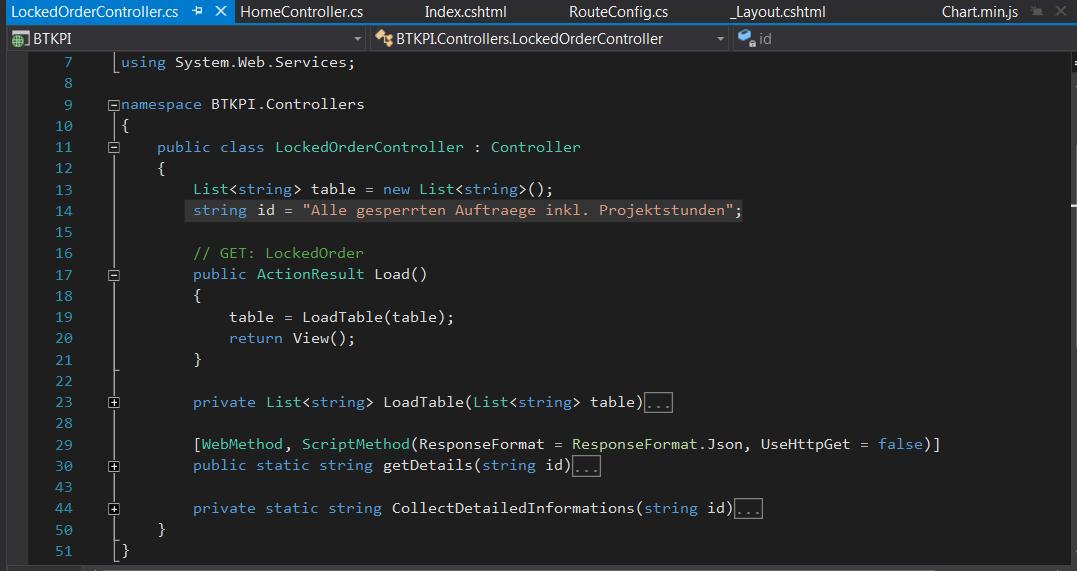Image resolution: width=1077 pixels, height=571 pixels.
Task: Click the Controller base class name
Action: point(535,147)
